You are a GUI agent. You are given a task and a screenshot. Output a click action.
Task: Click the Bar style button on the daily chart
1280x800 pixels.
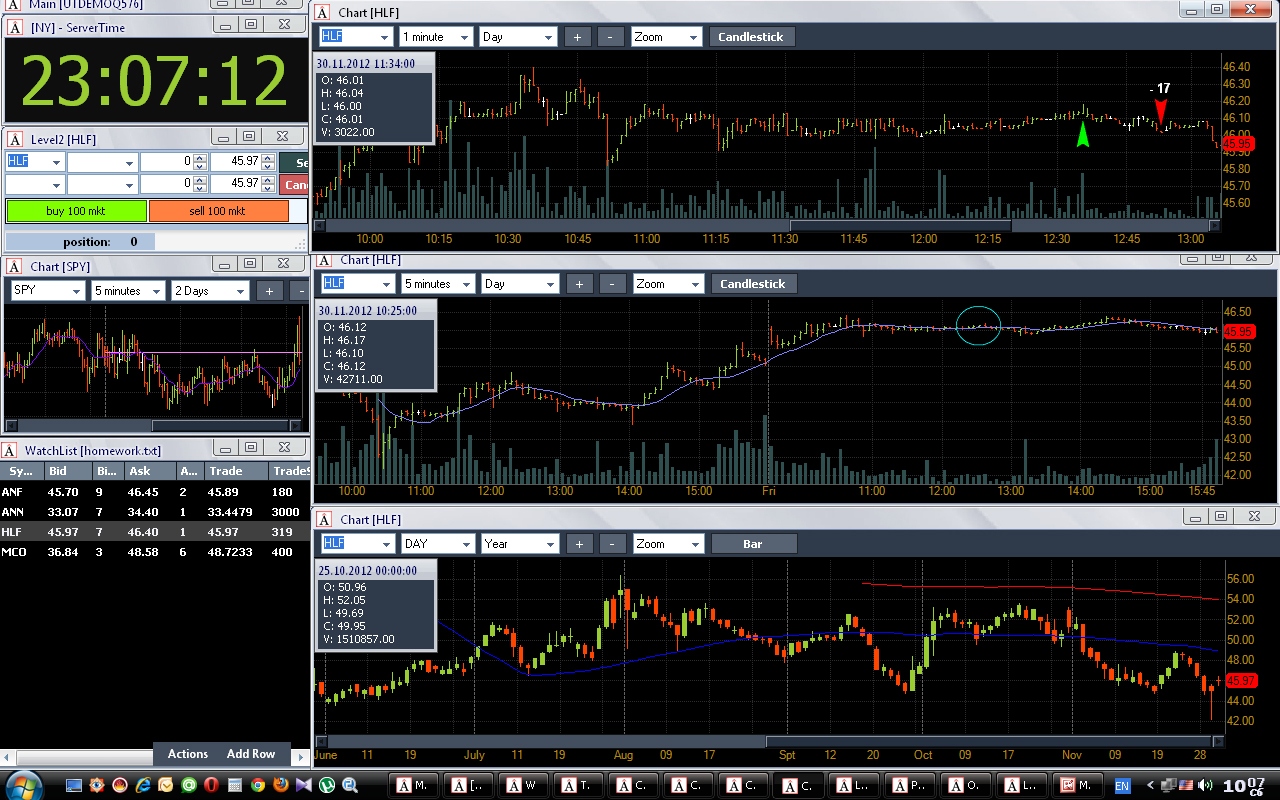(x=754, y=544)
